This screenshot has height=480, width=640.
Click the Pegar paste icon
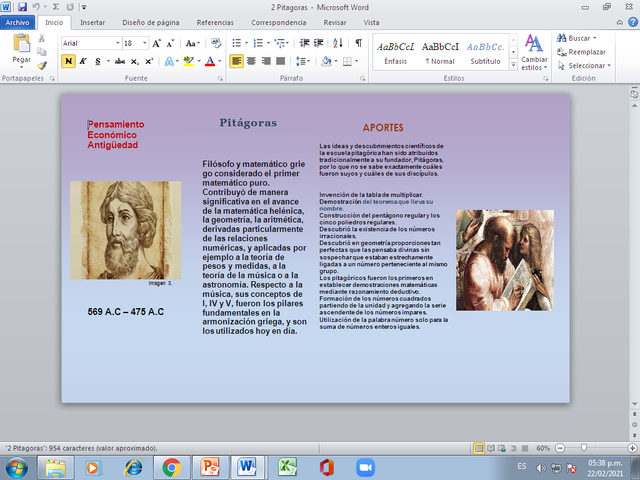click(22, 44)
